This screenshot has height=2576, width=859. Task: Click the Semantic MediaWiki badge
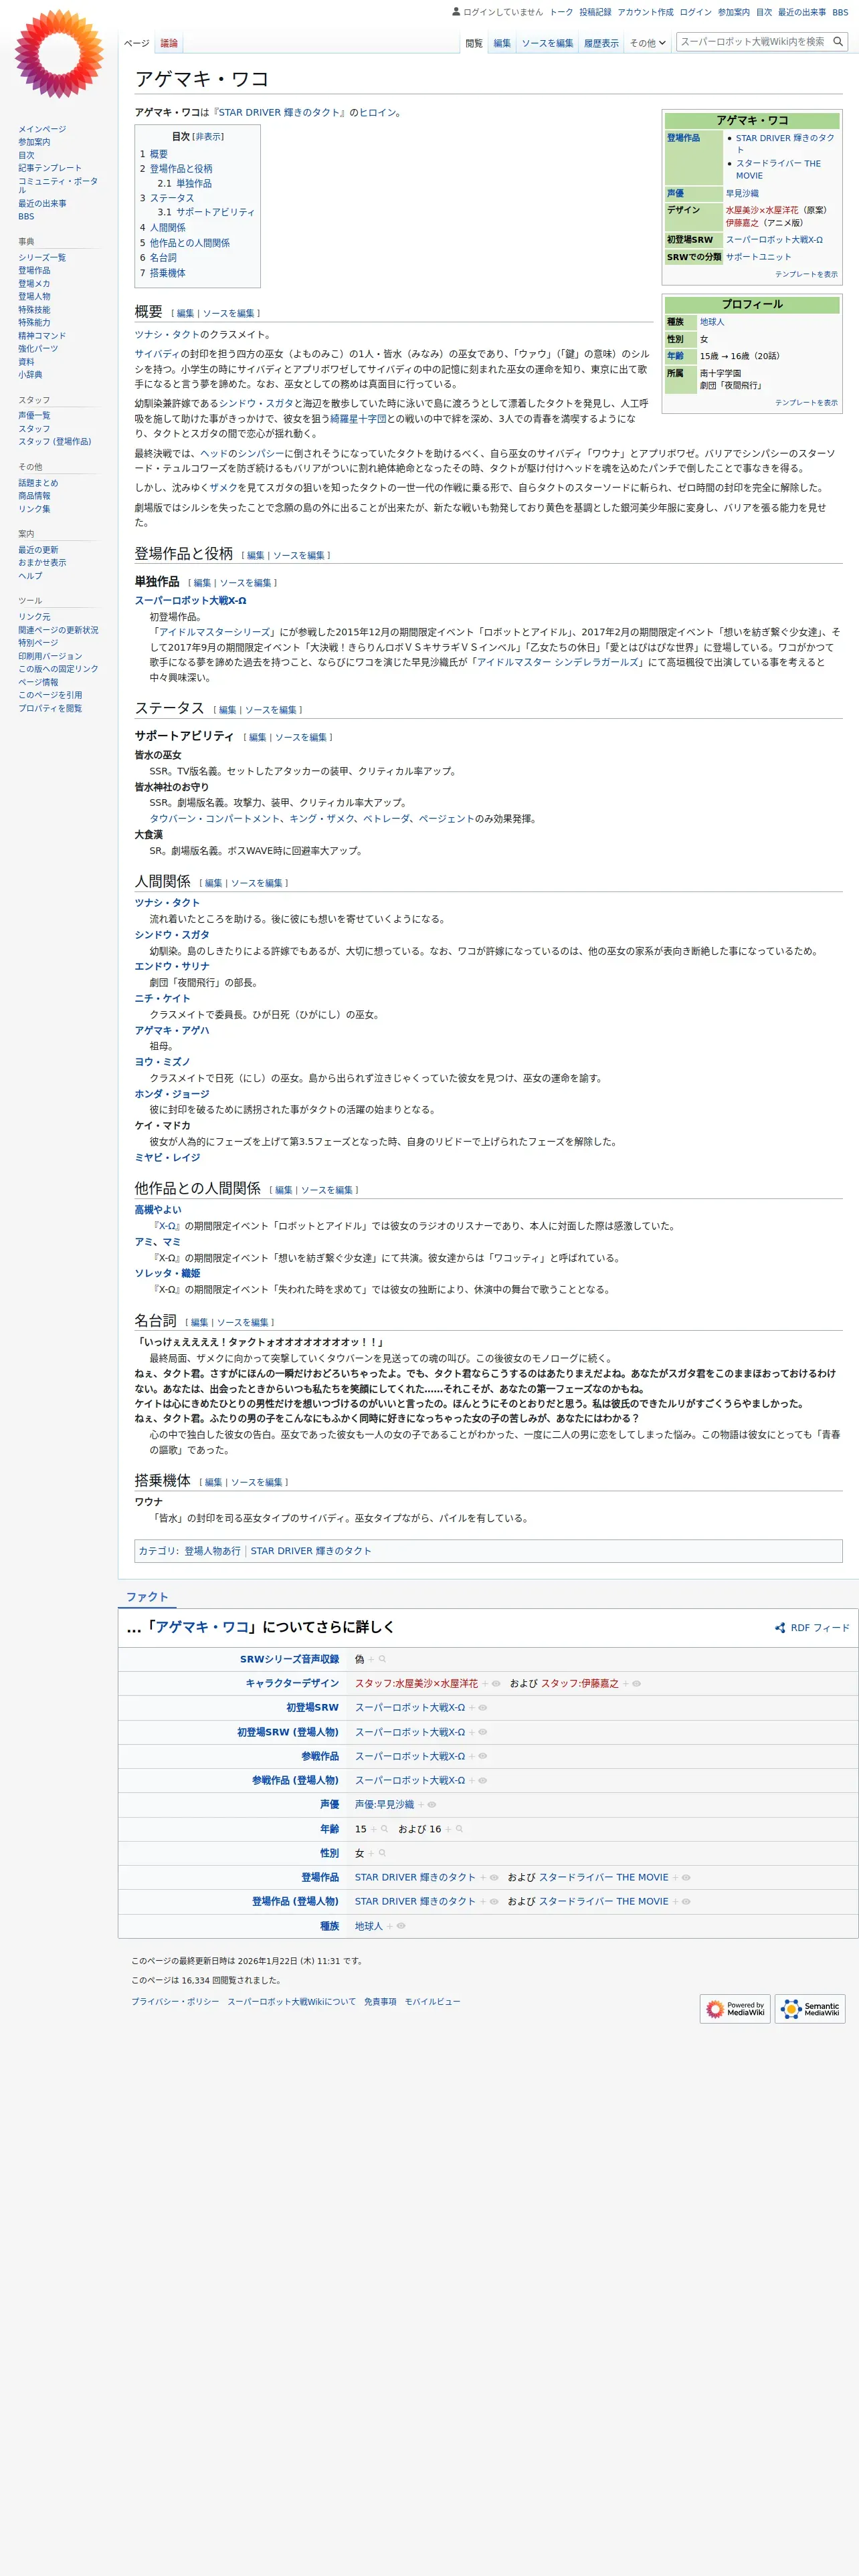pyautogui.click(x=810, y=2008)
